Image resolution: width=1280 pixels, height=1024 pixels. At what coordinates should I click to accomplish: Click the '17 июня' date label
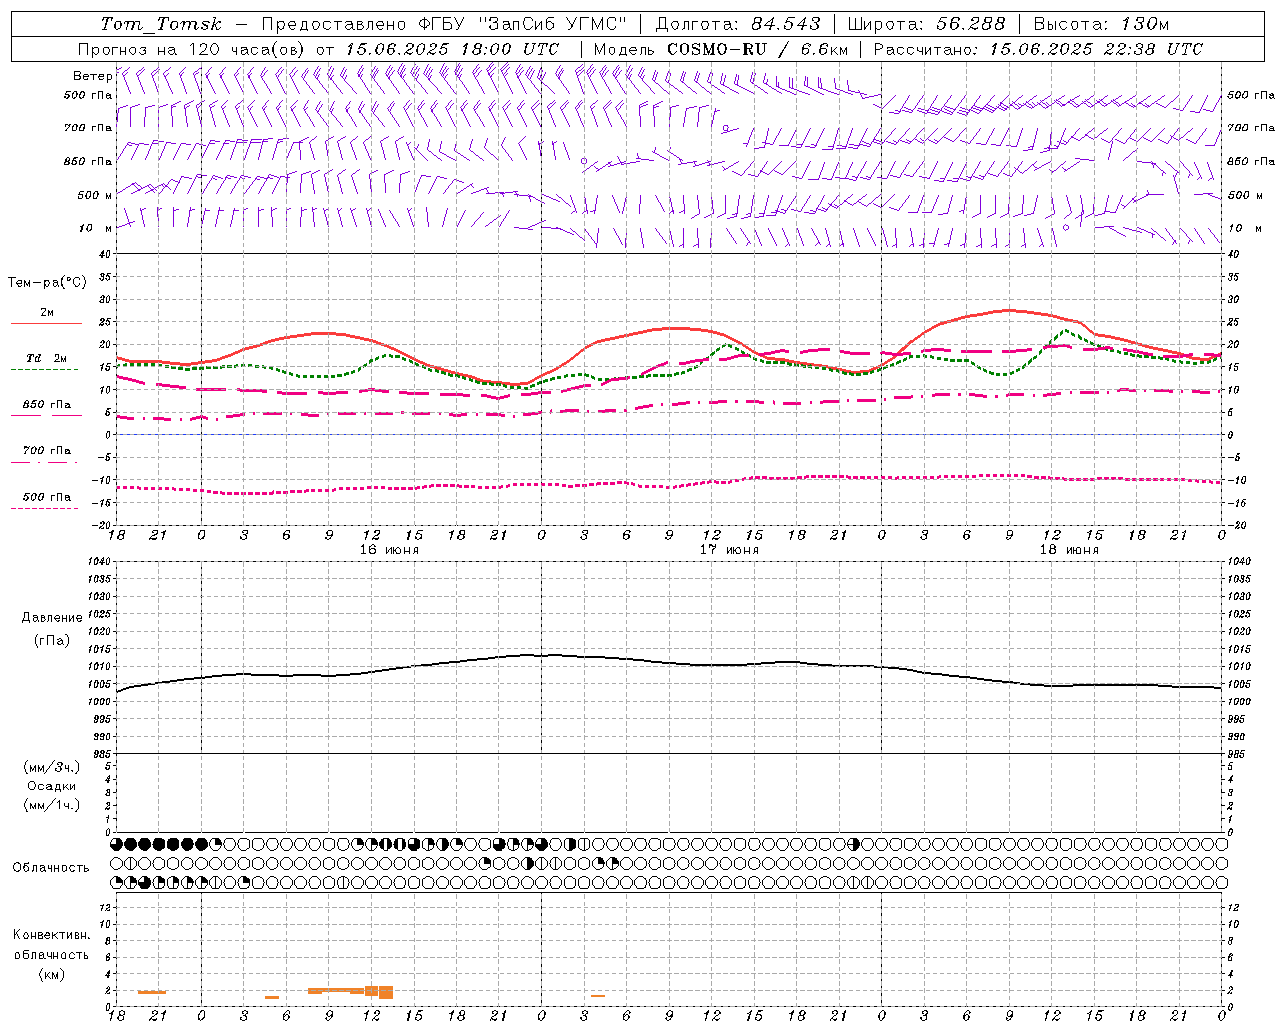coord(729,550)
